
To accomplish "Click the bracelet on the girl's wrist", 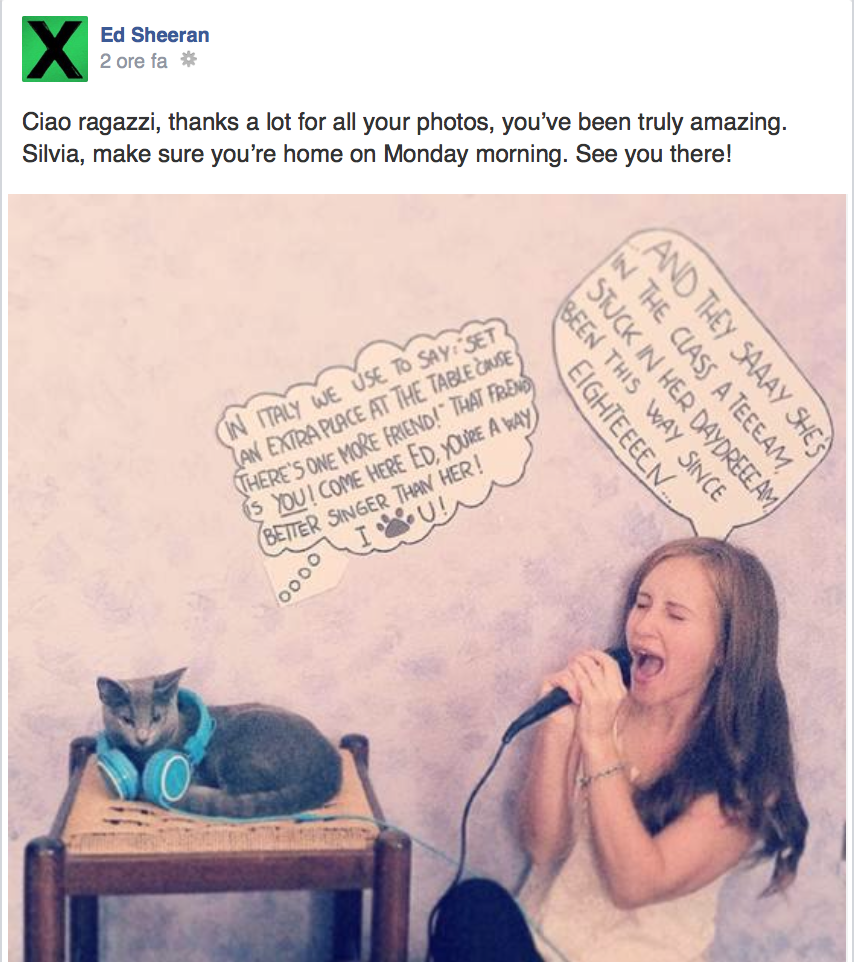I will click(601, 774).
